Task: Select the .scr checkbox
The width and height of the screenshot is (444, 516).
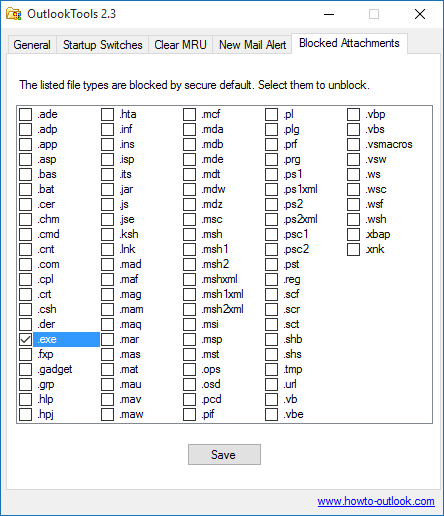Action: point(271,309)
